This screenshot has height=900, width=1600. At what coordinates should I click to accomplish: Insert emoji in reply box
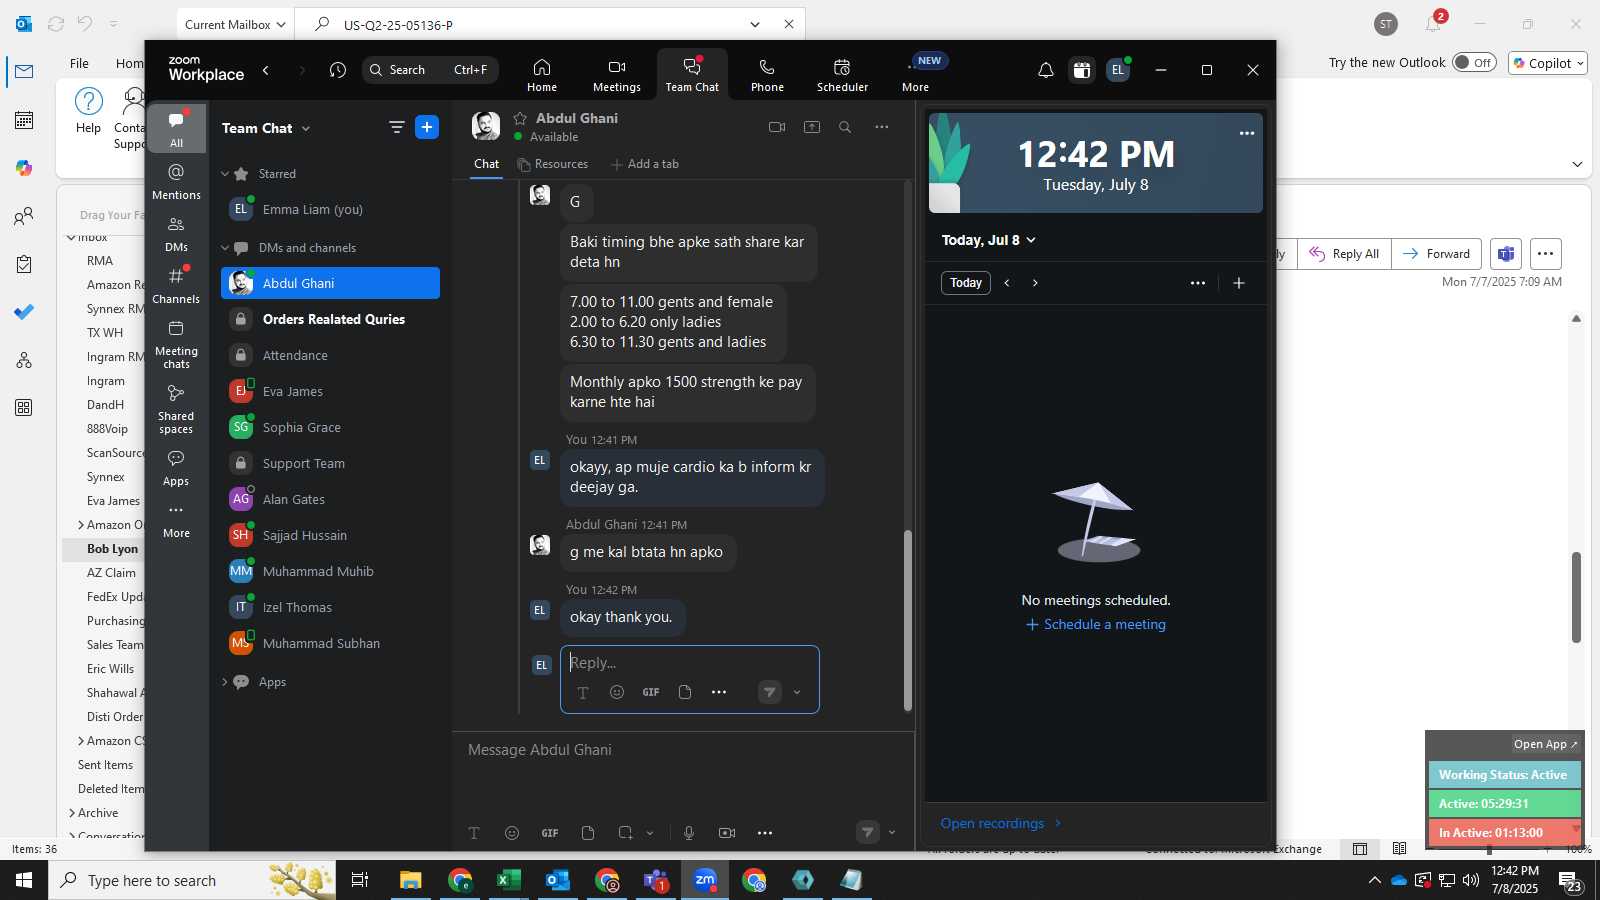(x=617, y=692)
